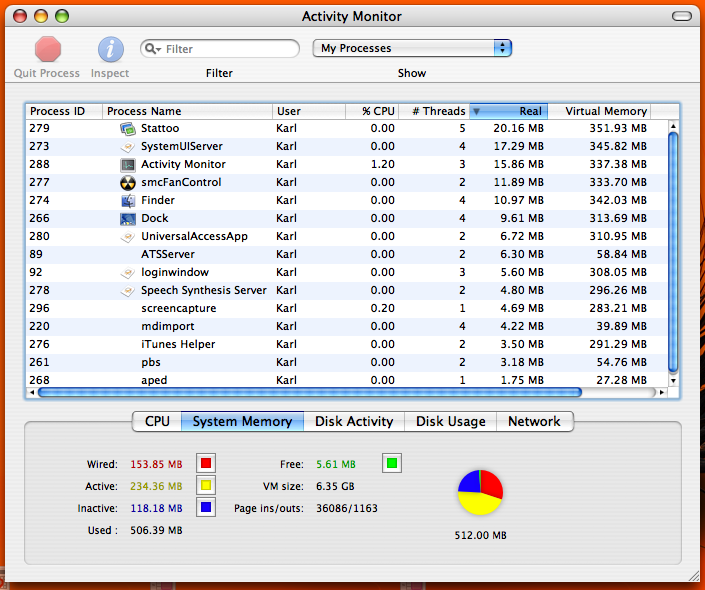
Task: Click the 1.20 CPU value
Action: pos(383,165)
